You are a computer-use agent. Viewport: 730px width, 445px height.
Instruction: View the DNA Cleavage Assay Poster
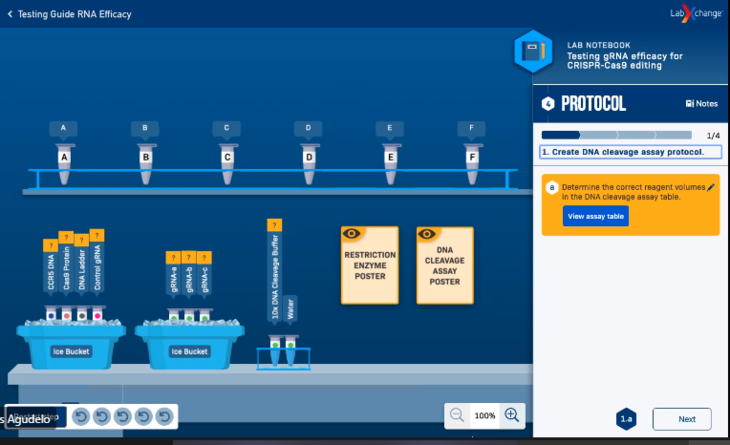(x=444, y=264)
